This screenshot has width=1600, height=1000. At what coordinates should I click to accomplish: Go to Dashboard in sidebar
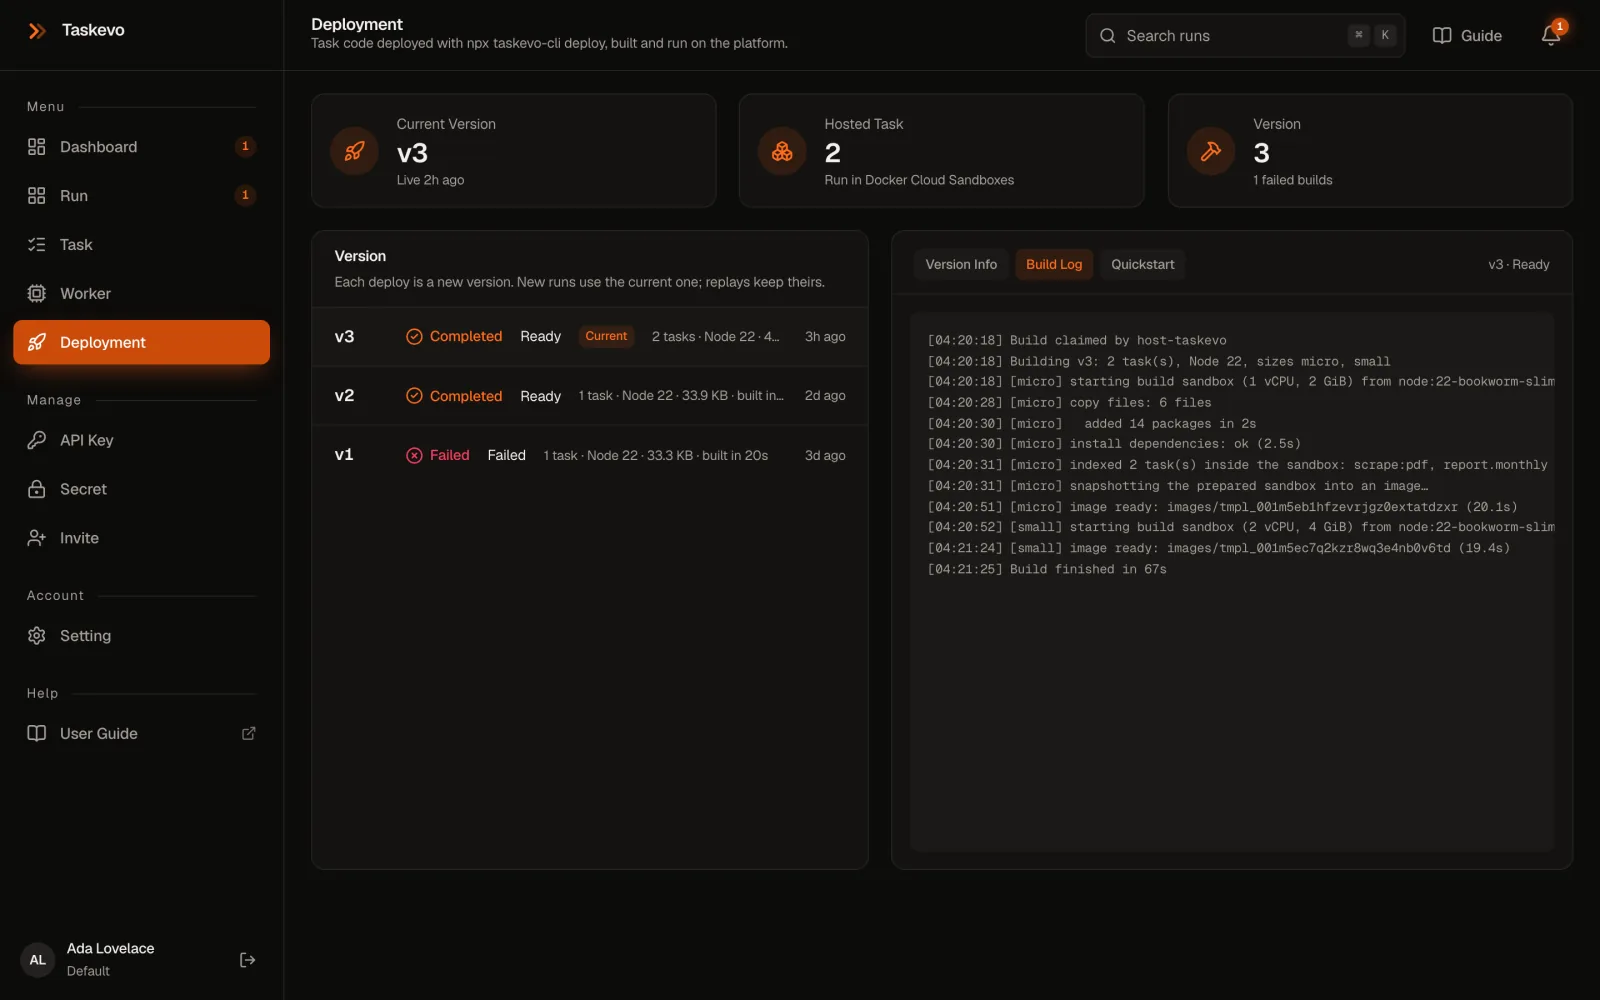141,147
